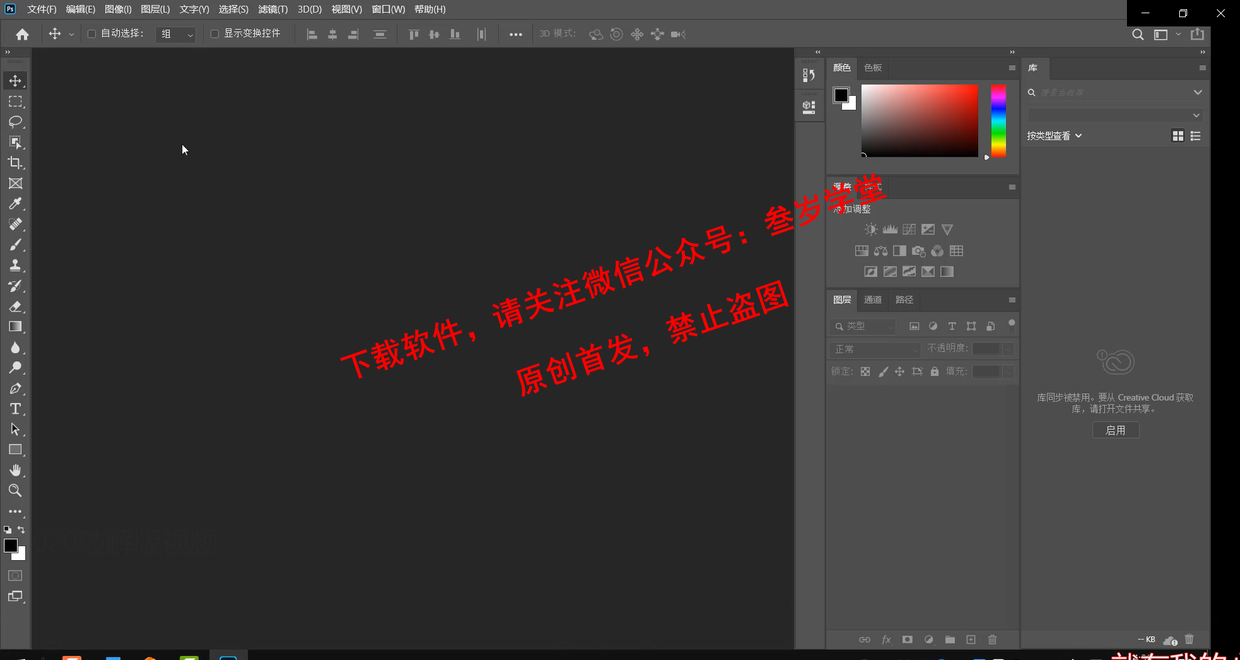Pick the Horizontal Type tool
The width and height of the screenshot is (1240, 660).
[15, 408]
